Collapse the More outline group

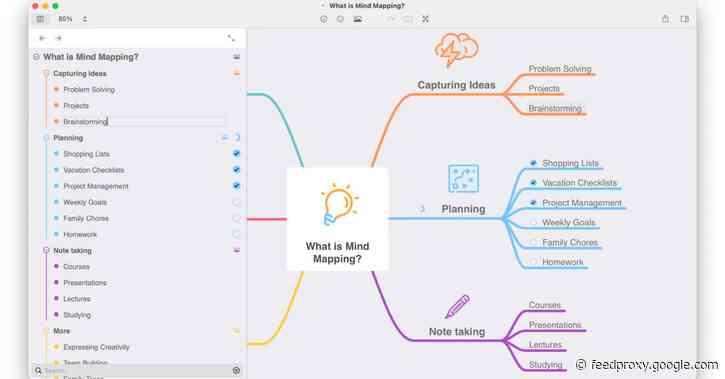click(x=46, y=331)
